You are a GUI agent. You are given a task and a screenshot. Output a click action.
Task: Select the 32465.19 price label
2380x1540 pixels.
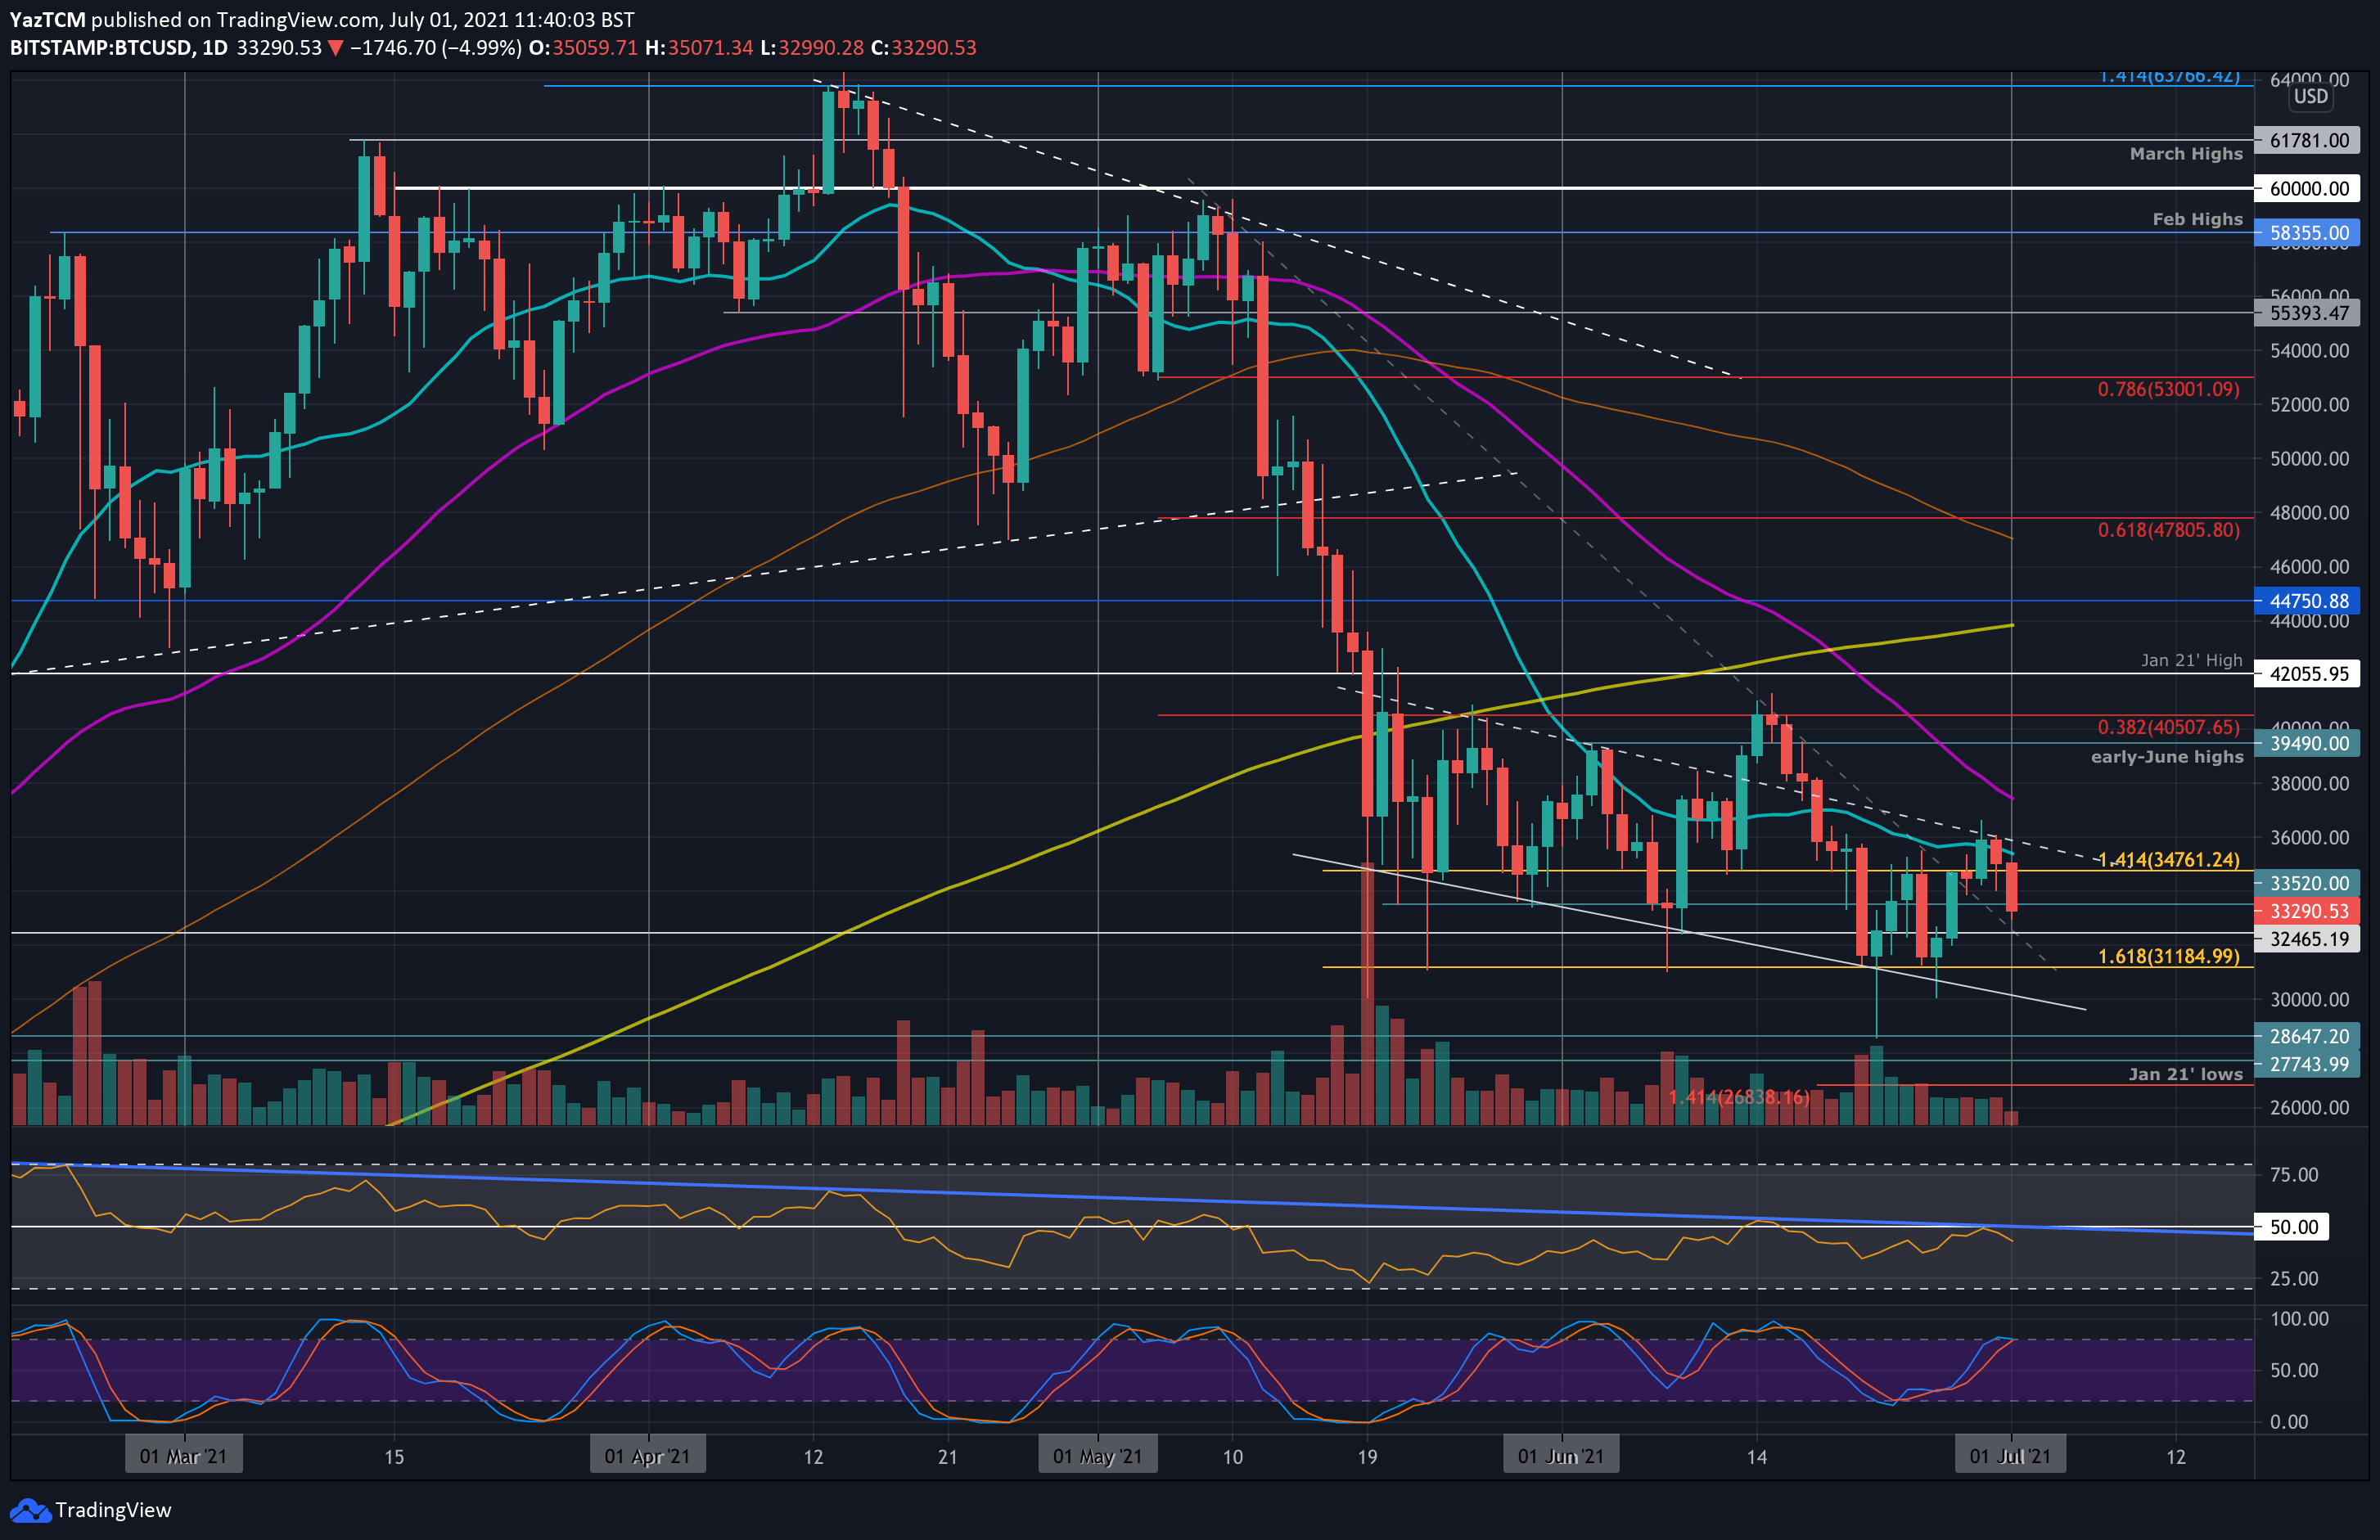2308,939
